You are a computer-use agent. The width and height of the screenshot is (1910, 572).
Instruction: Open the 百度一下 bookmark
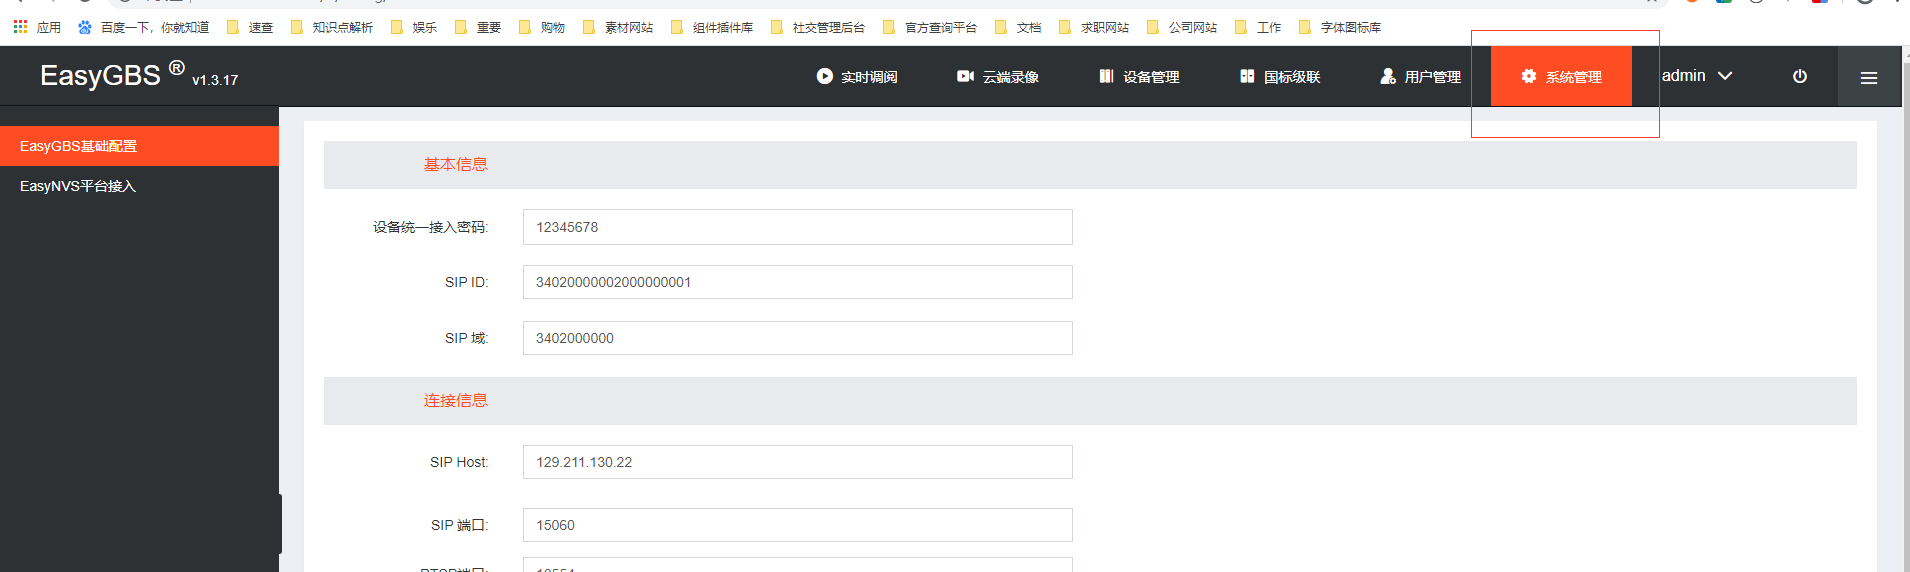coord(144,27)
